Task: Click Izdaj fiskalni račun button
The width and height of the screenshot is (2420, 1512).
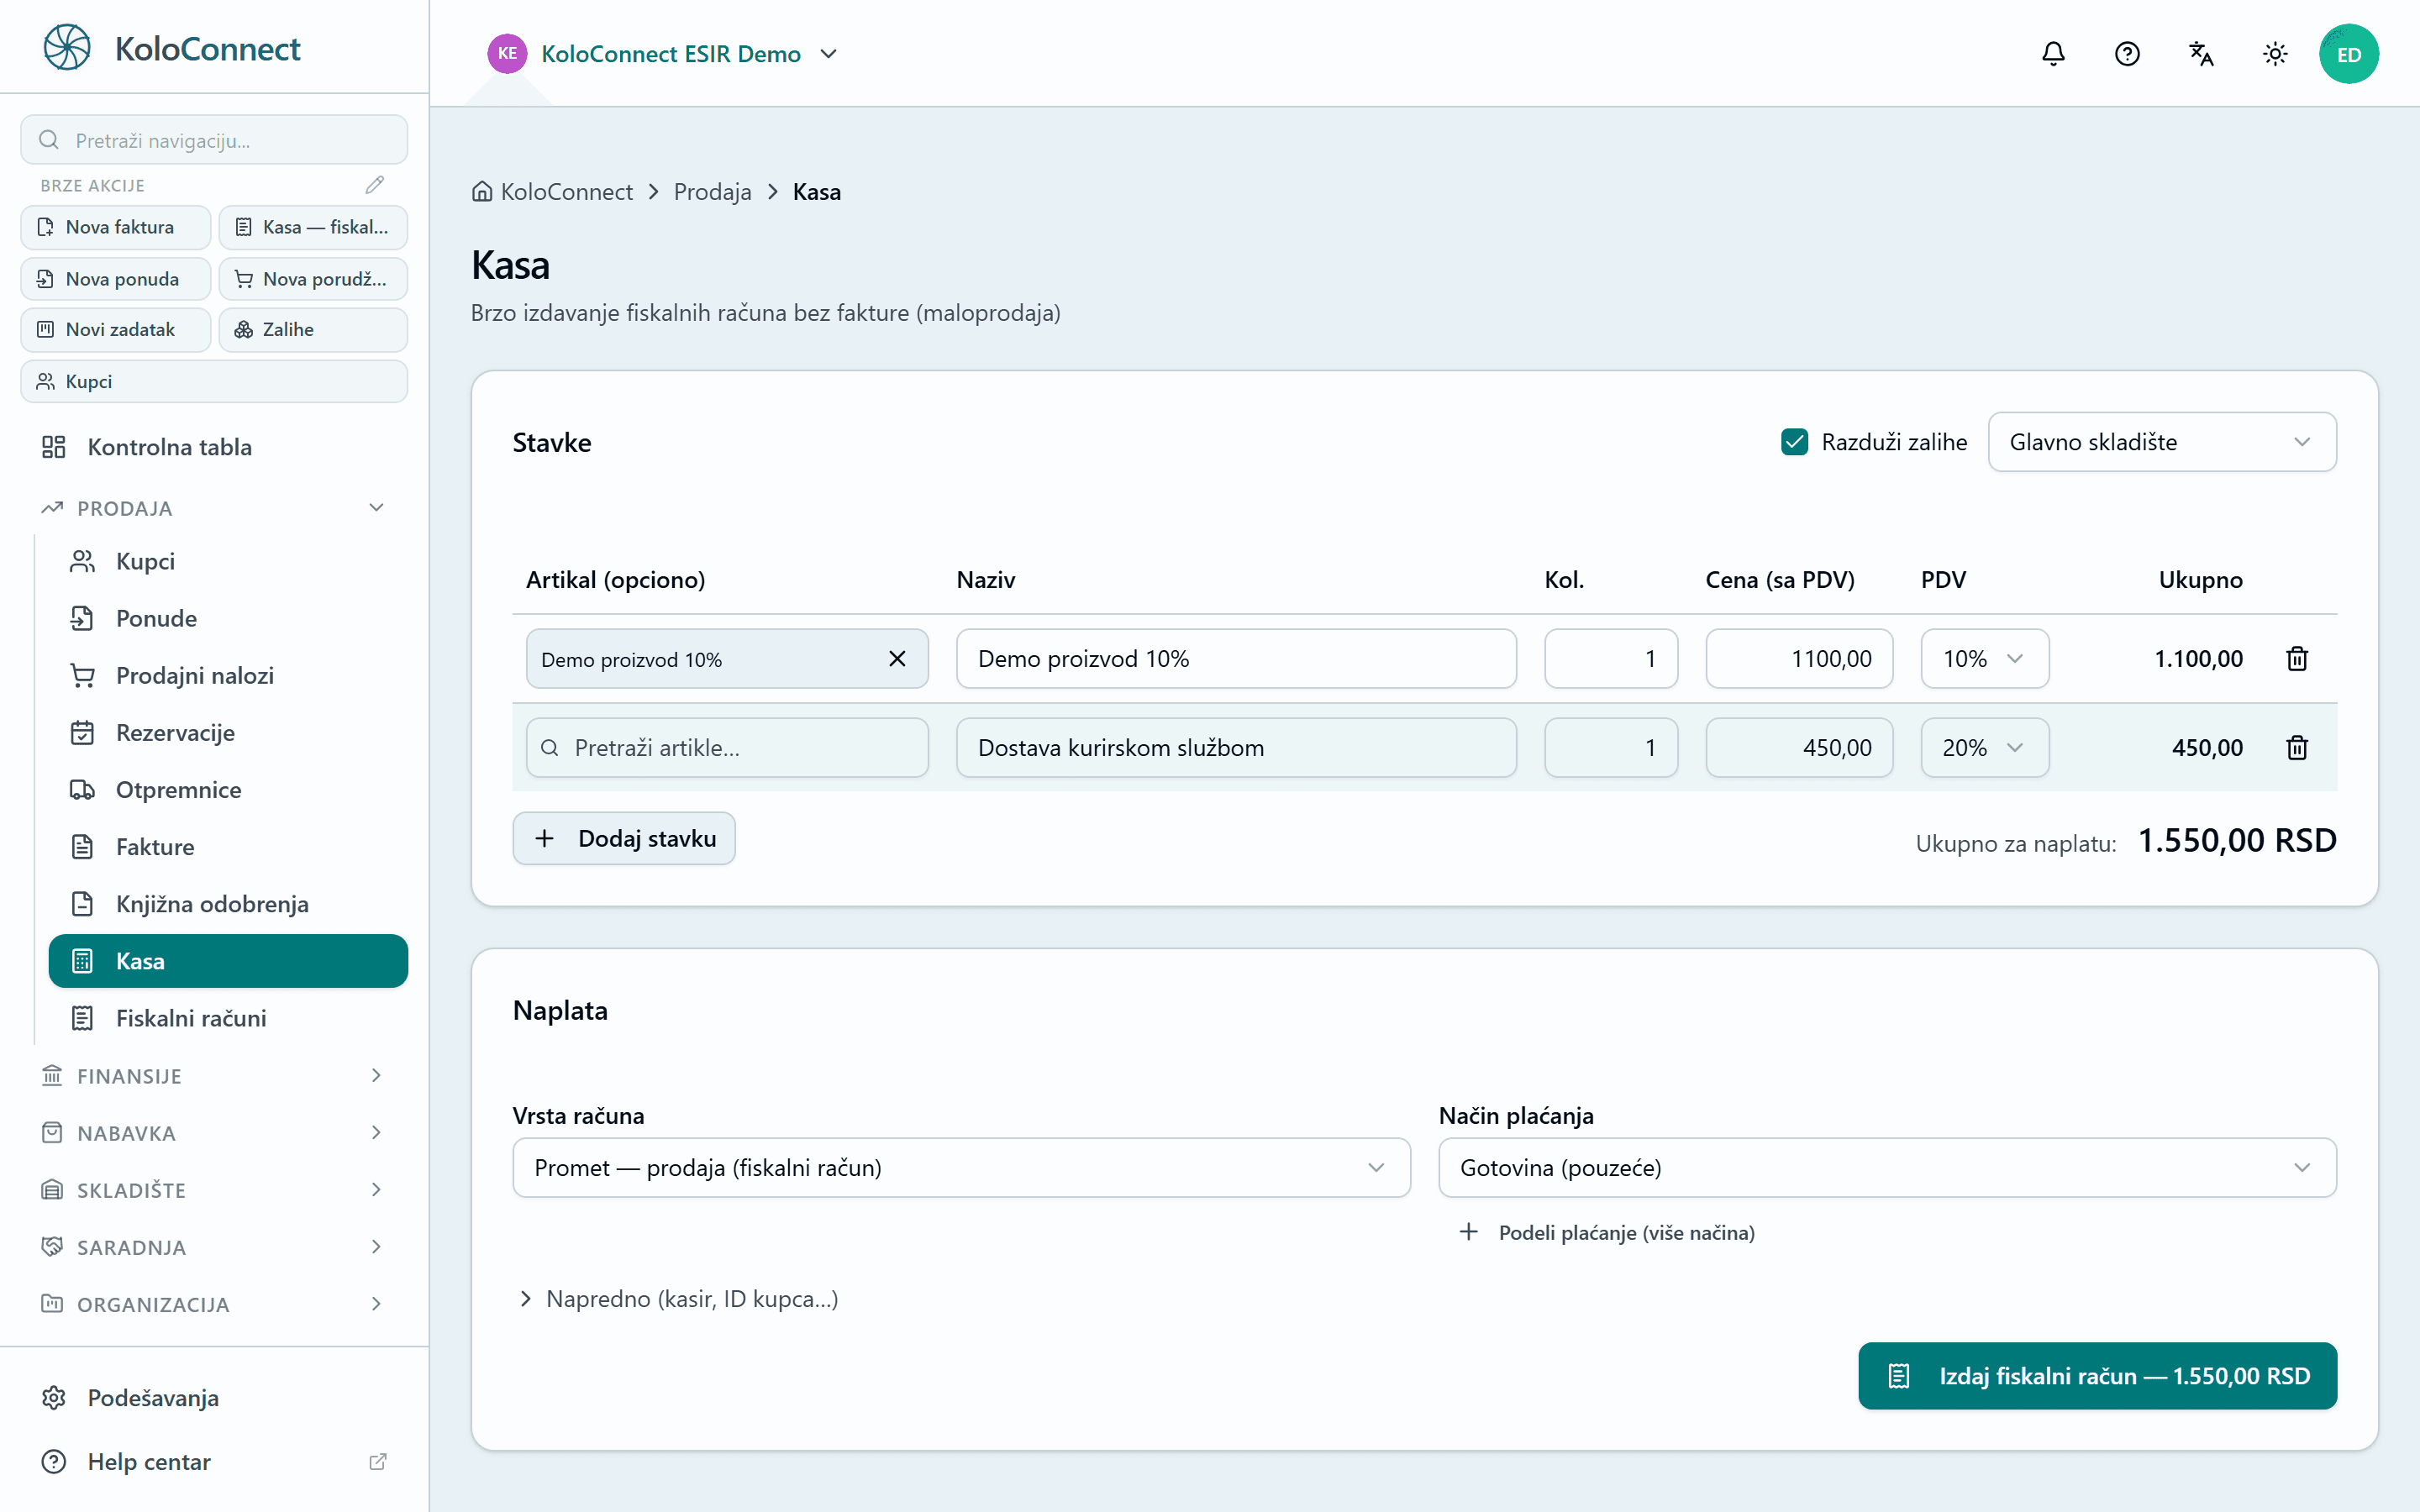Action: pos(2097,1375)
